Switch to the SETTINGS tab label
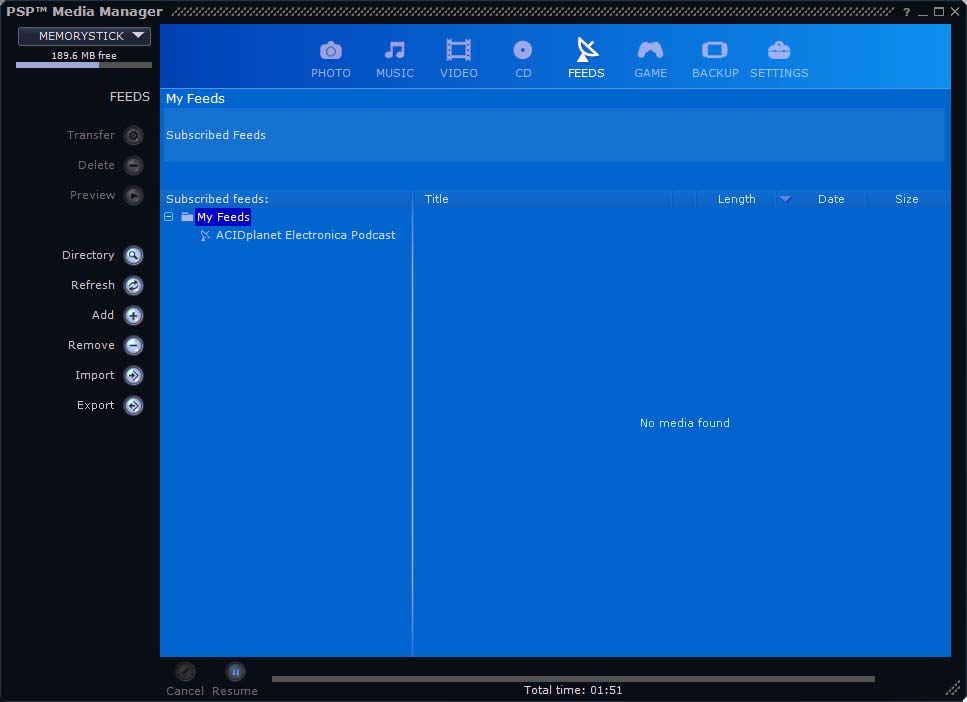 point(779,73)
